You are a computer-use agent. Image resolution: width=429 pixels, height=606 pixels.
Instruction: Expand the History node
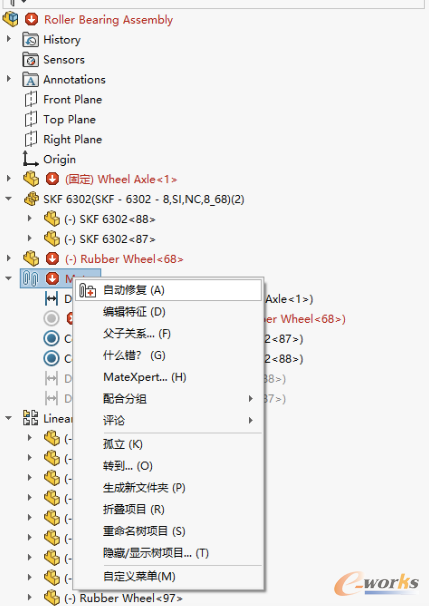(9, 39)
